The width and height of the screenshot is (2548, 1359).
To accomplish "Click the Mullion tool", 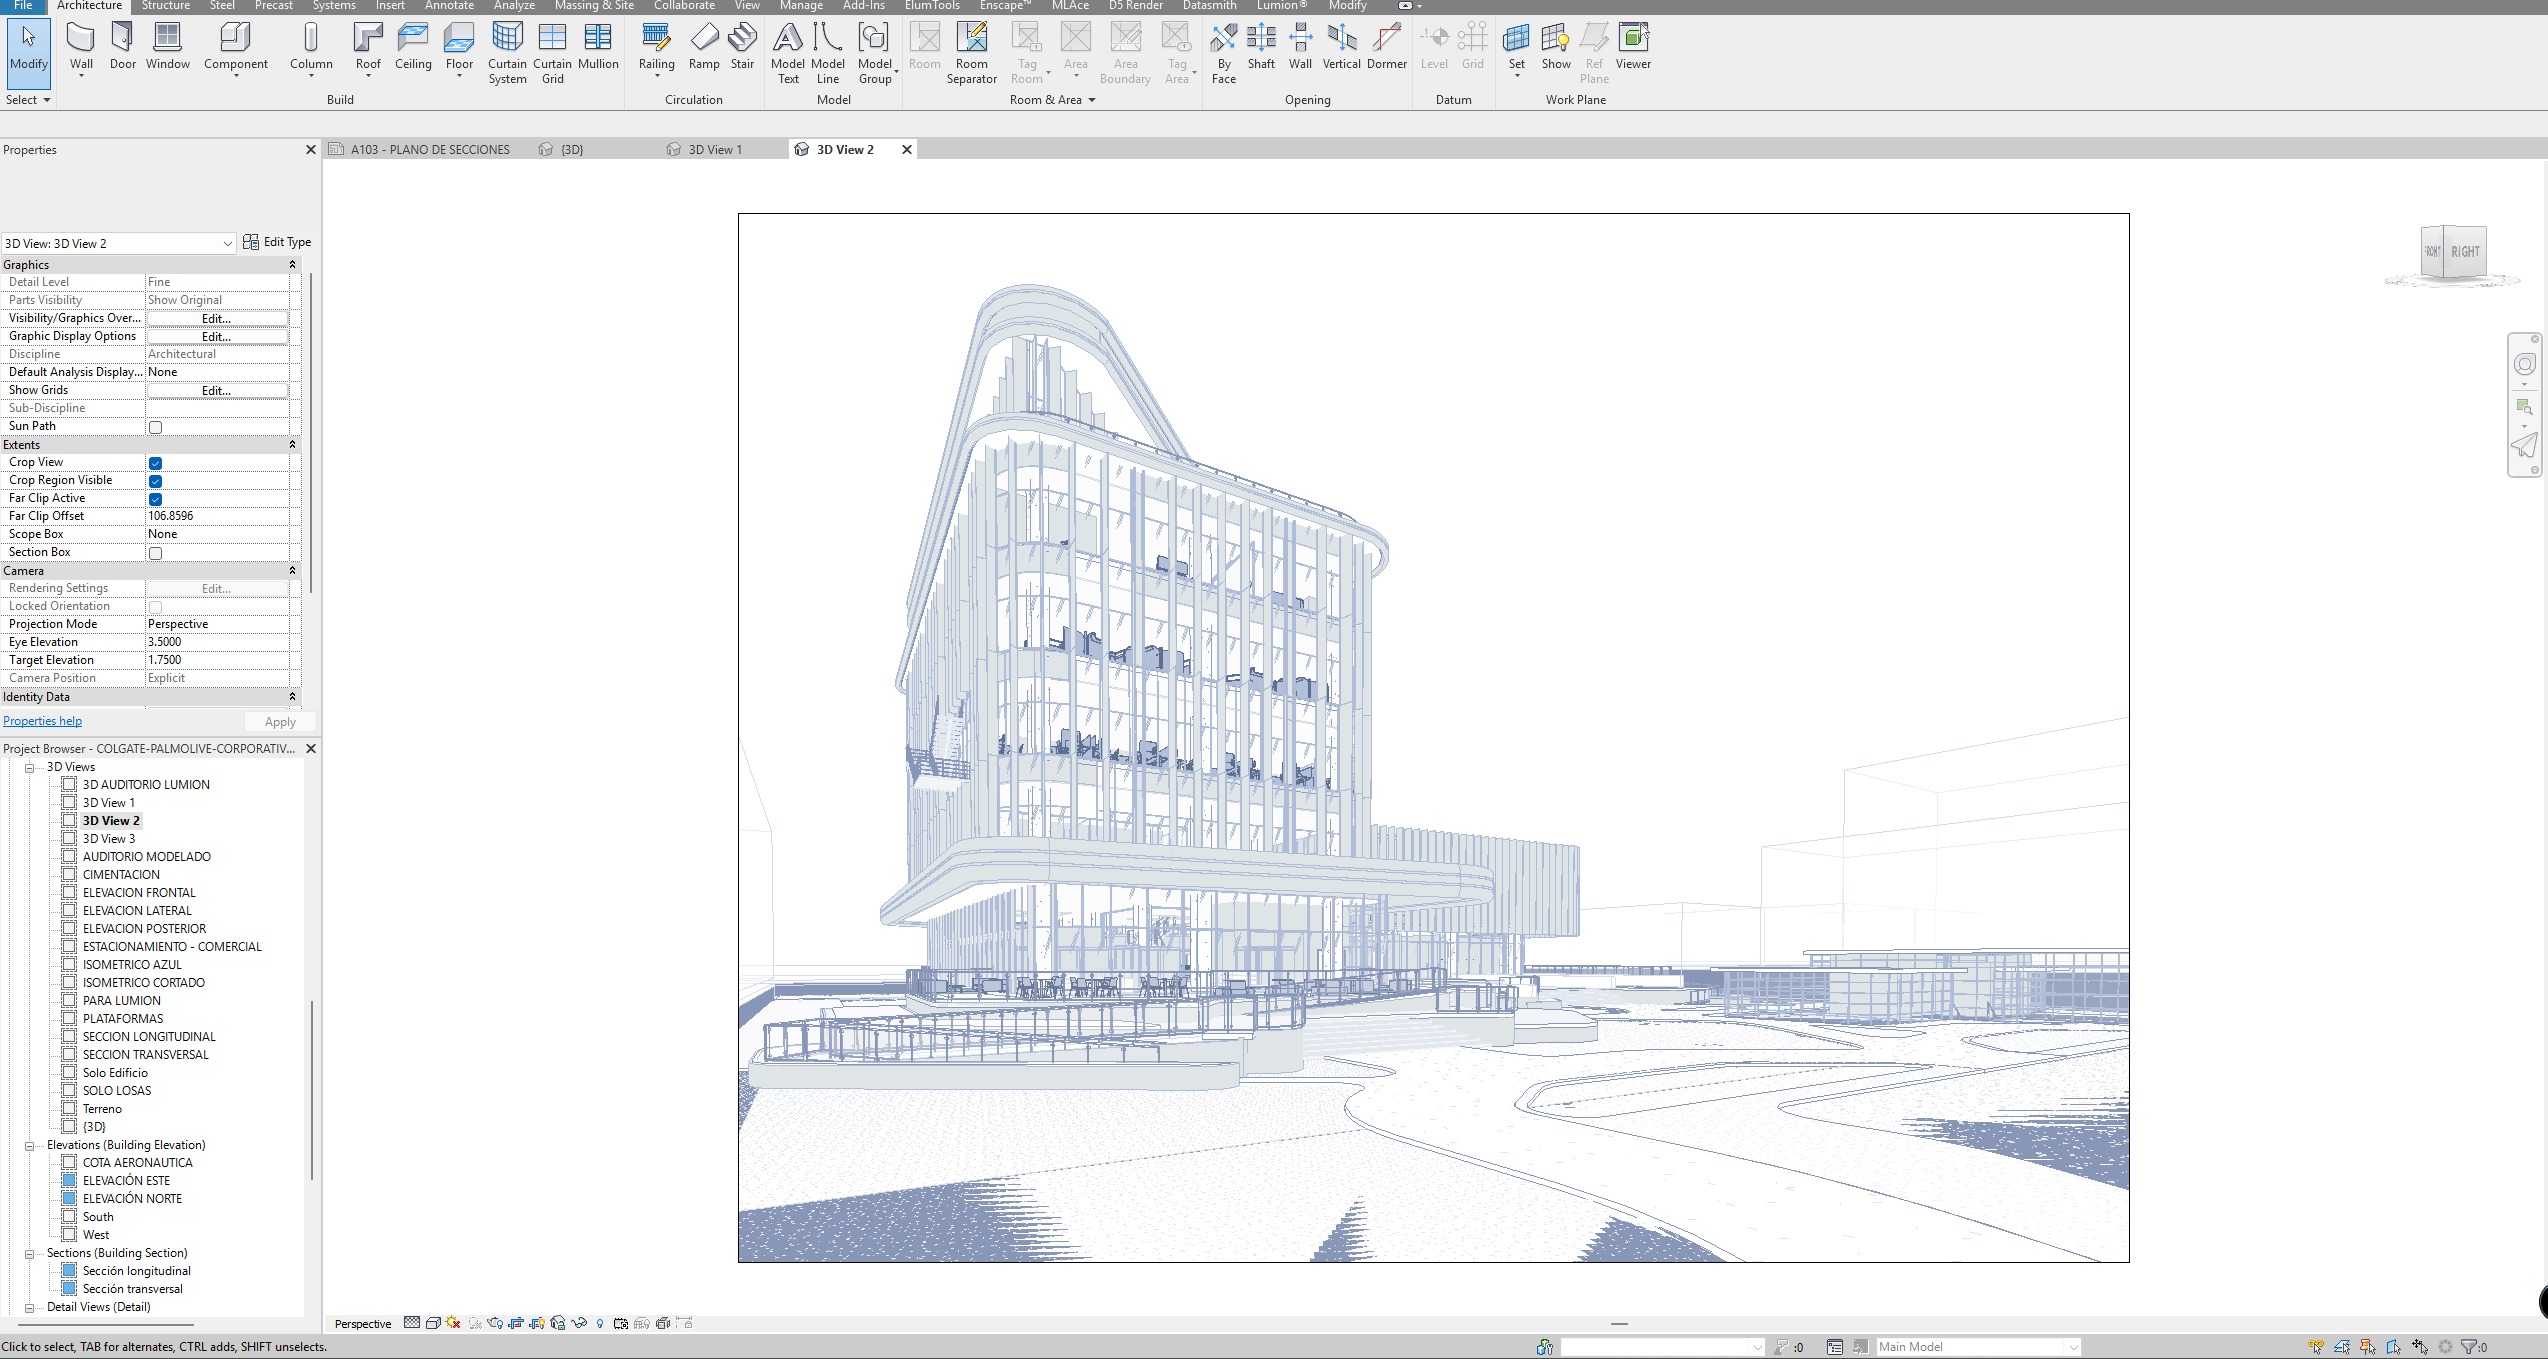I will click(x=598, y=47).
